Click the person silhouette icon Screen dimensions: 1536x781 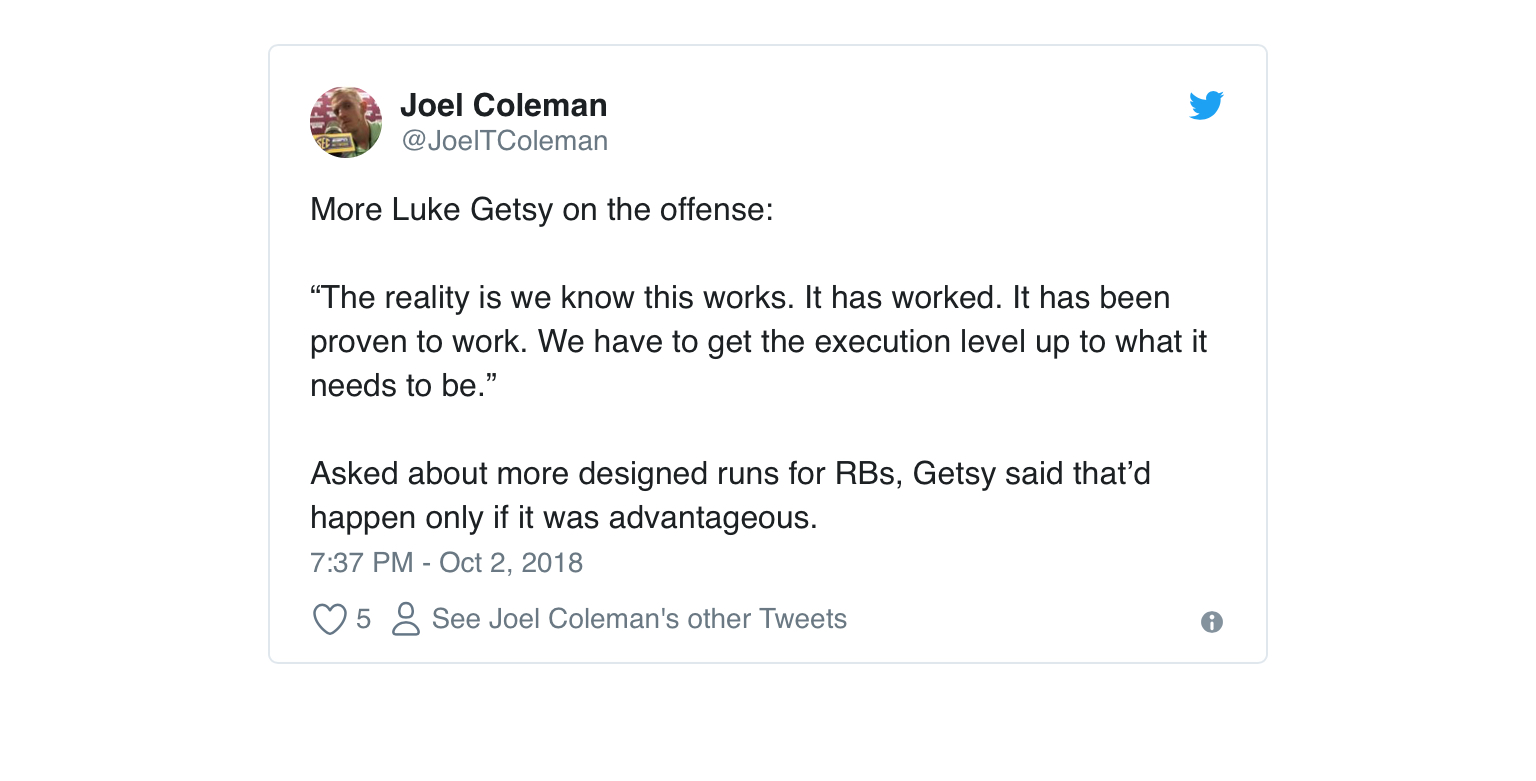pos(405,620)
